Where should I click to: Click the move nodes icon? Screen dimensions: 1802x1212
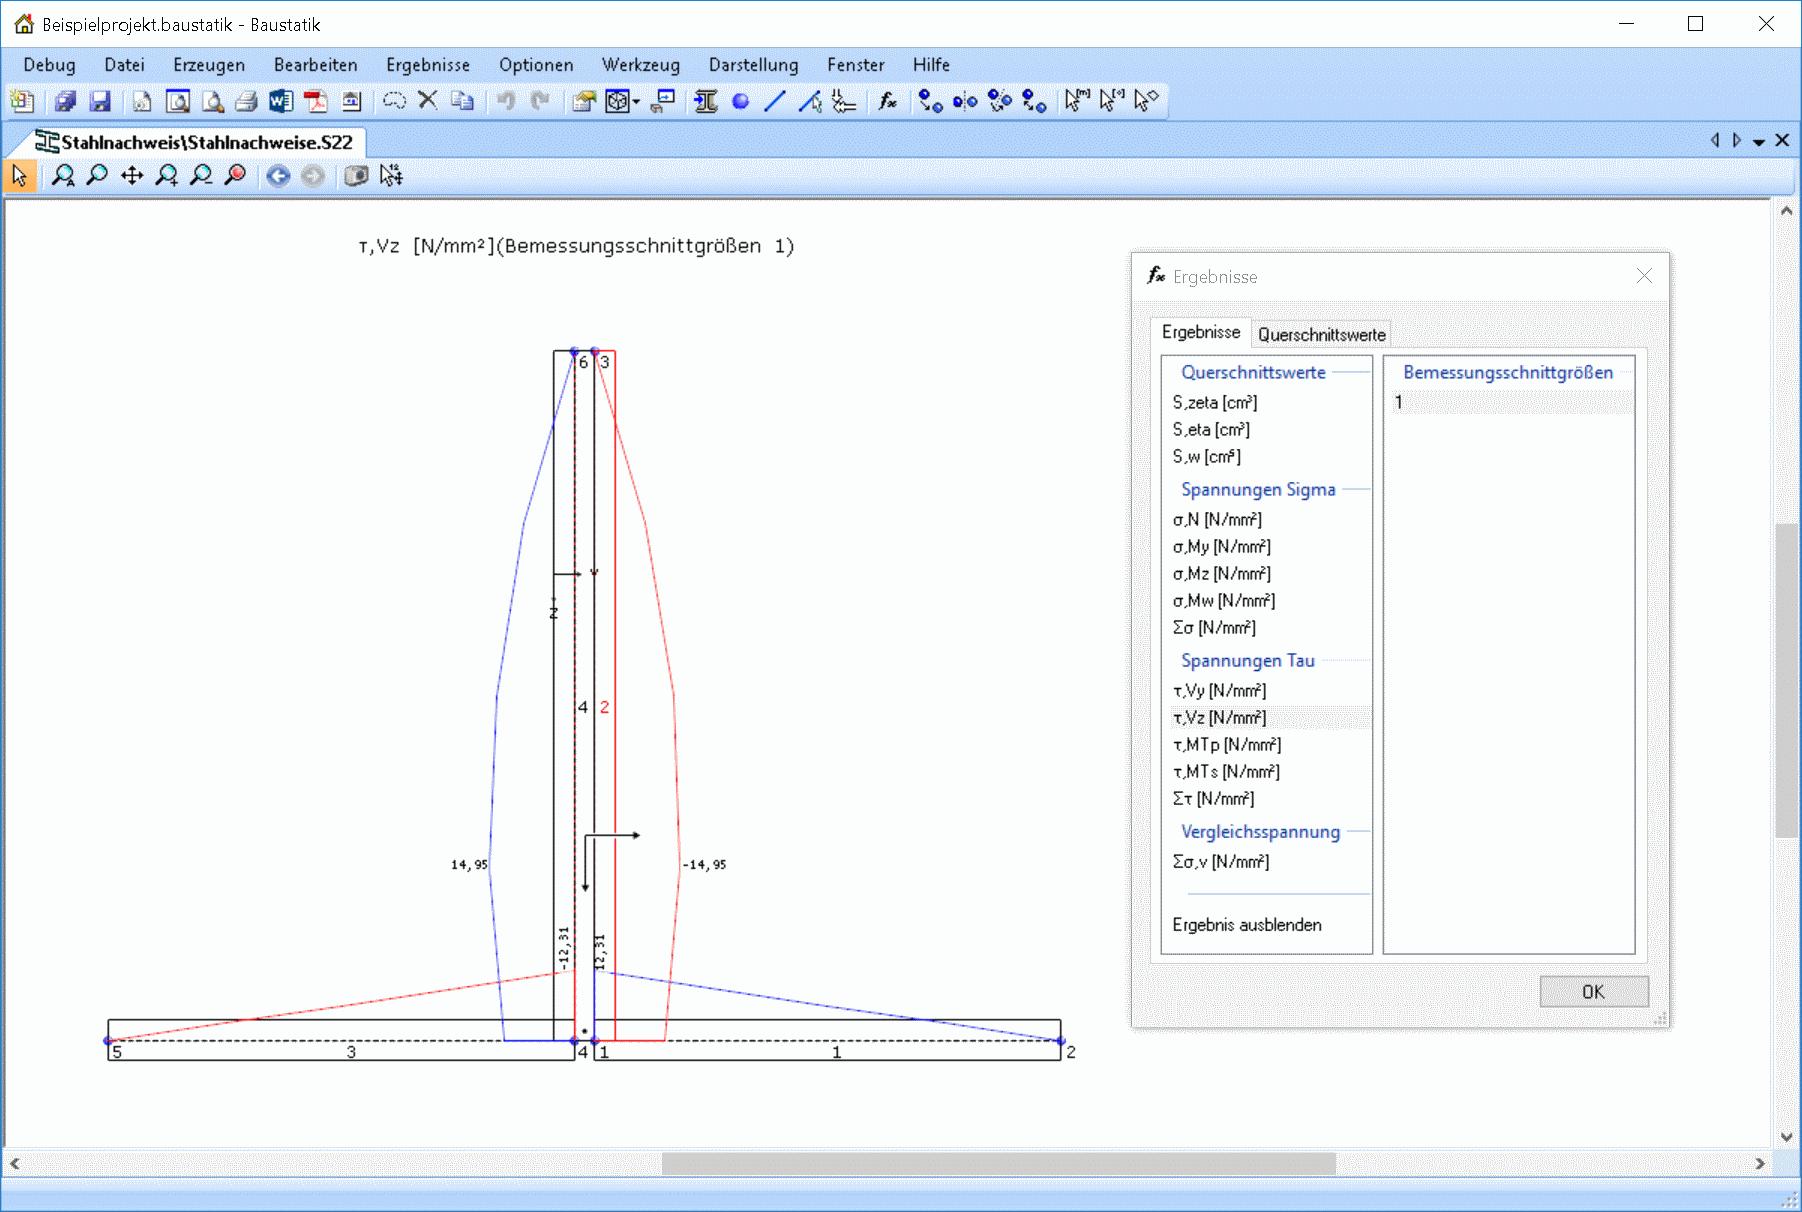[931, 101]
